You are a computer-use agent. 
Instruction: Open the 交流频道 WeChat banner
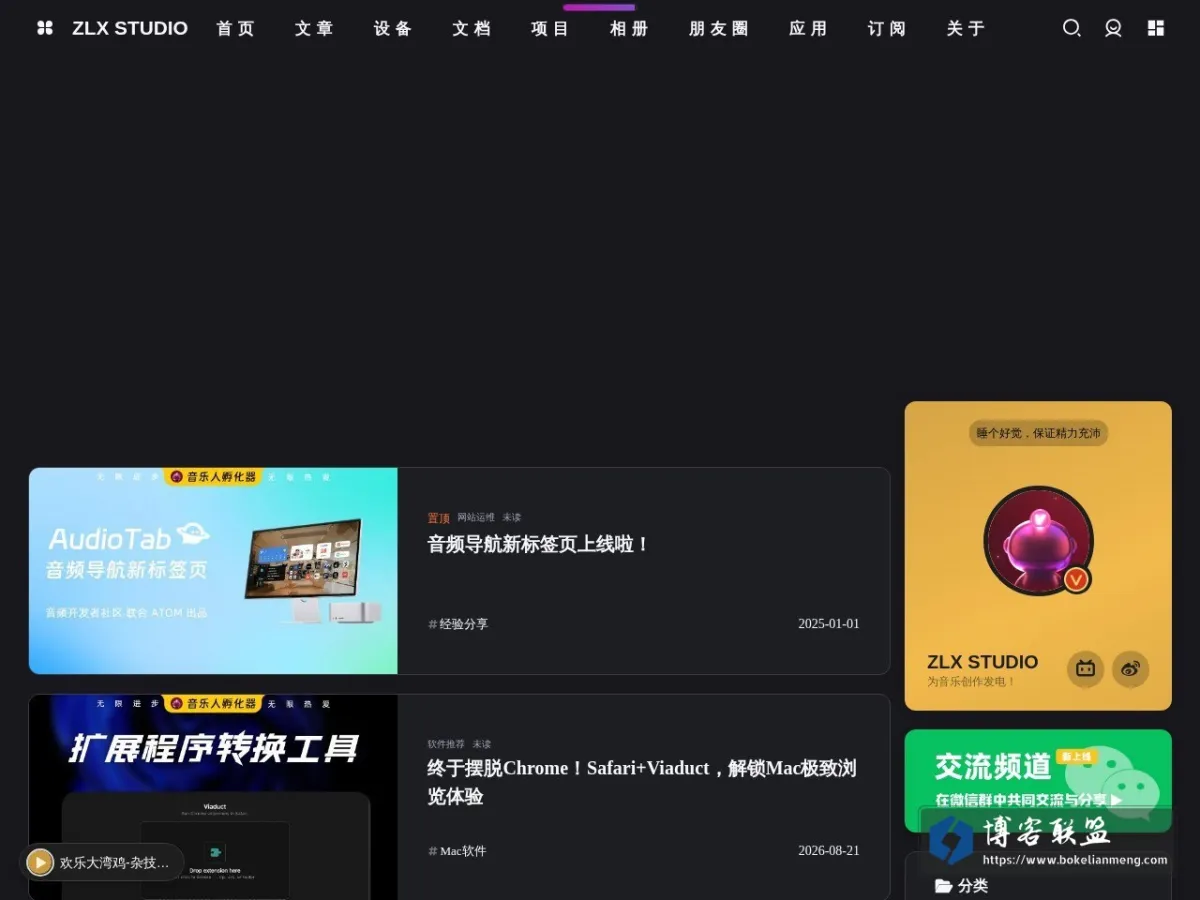pyautogui.click(x=1038, y=780)
